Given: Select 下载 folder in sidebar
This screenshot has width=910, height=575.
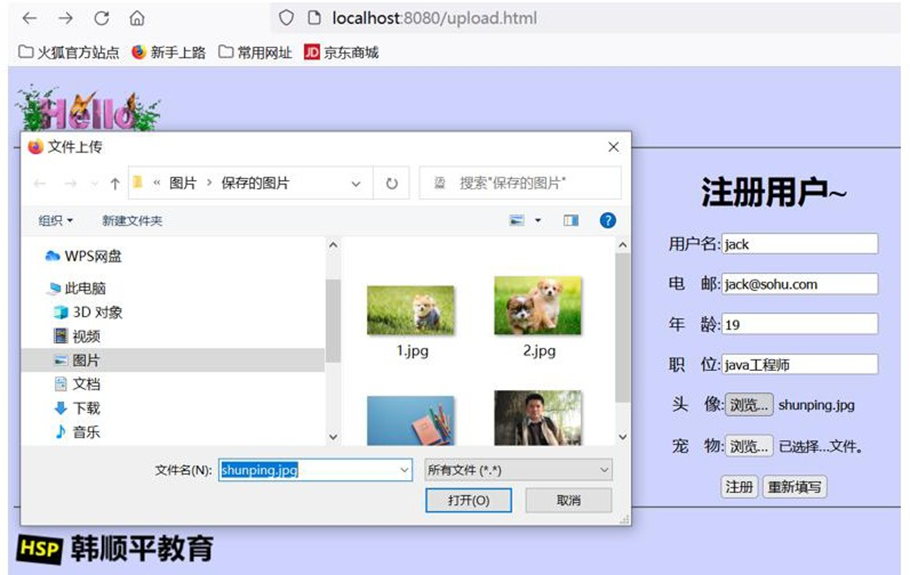Looking at the screenshot, I should click(77, 408).
